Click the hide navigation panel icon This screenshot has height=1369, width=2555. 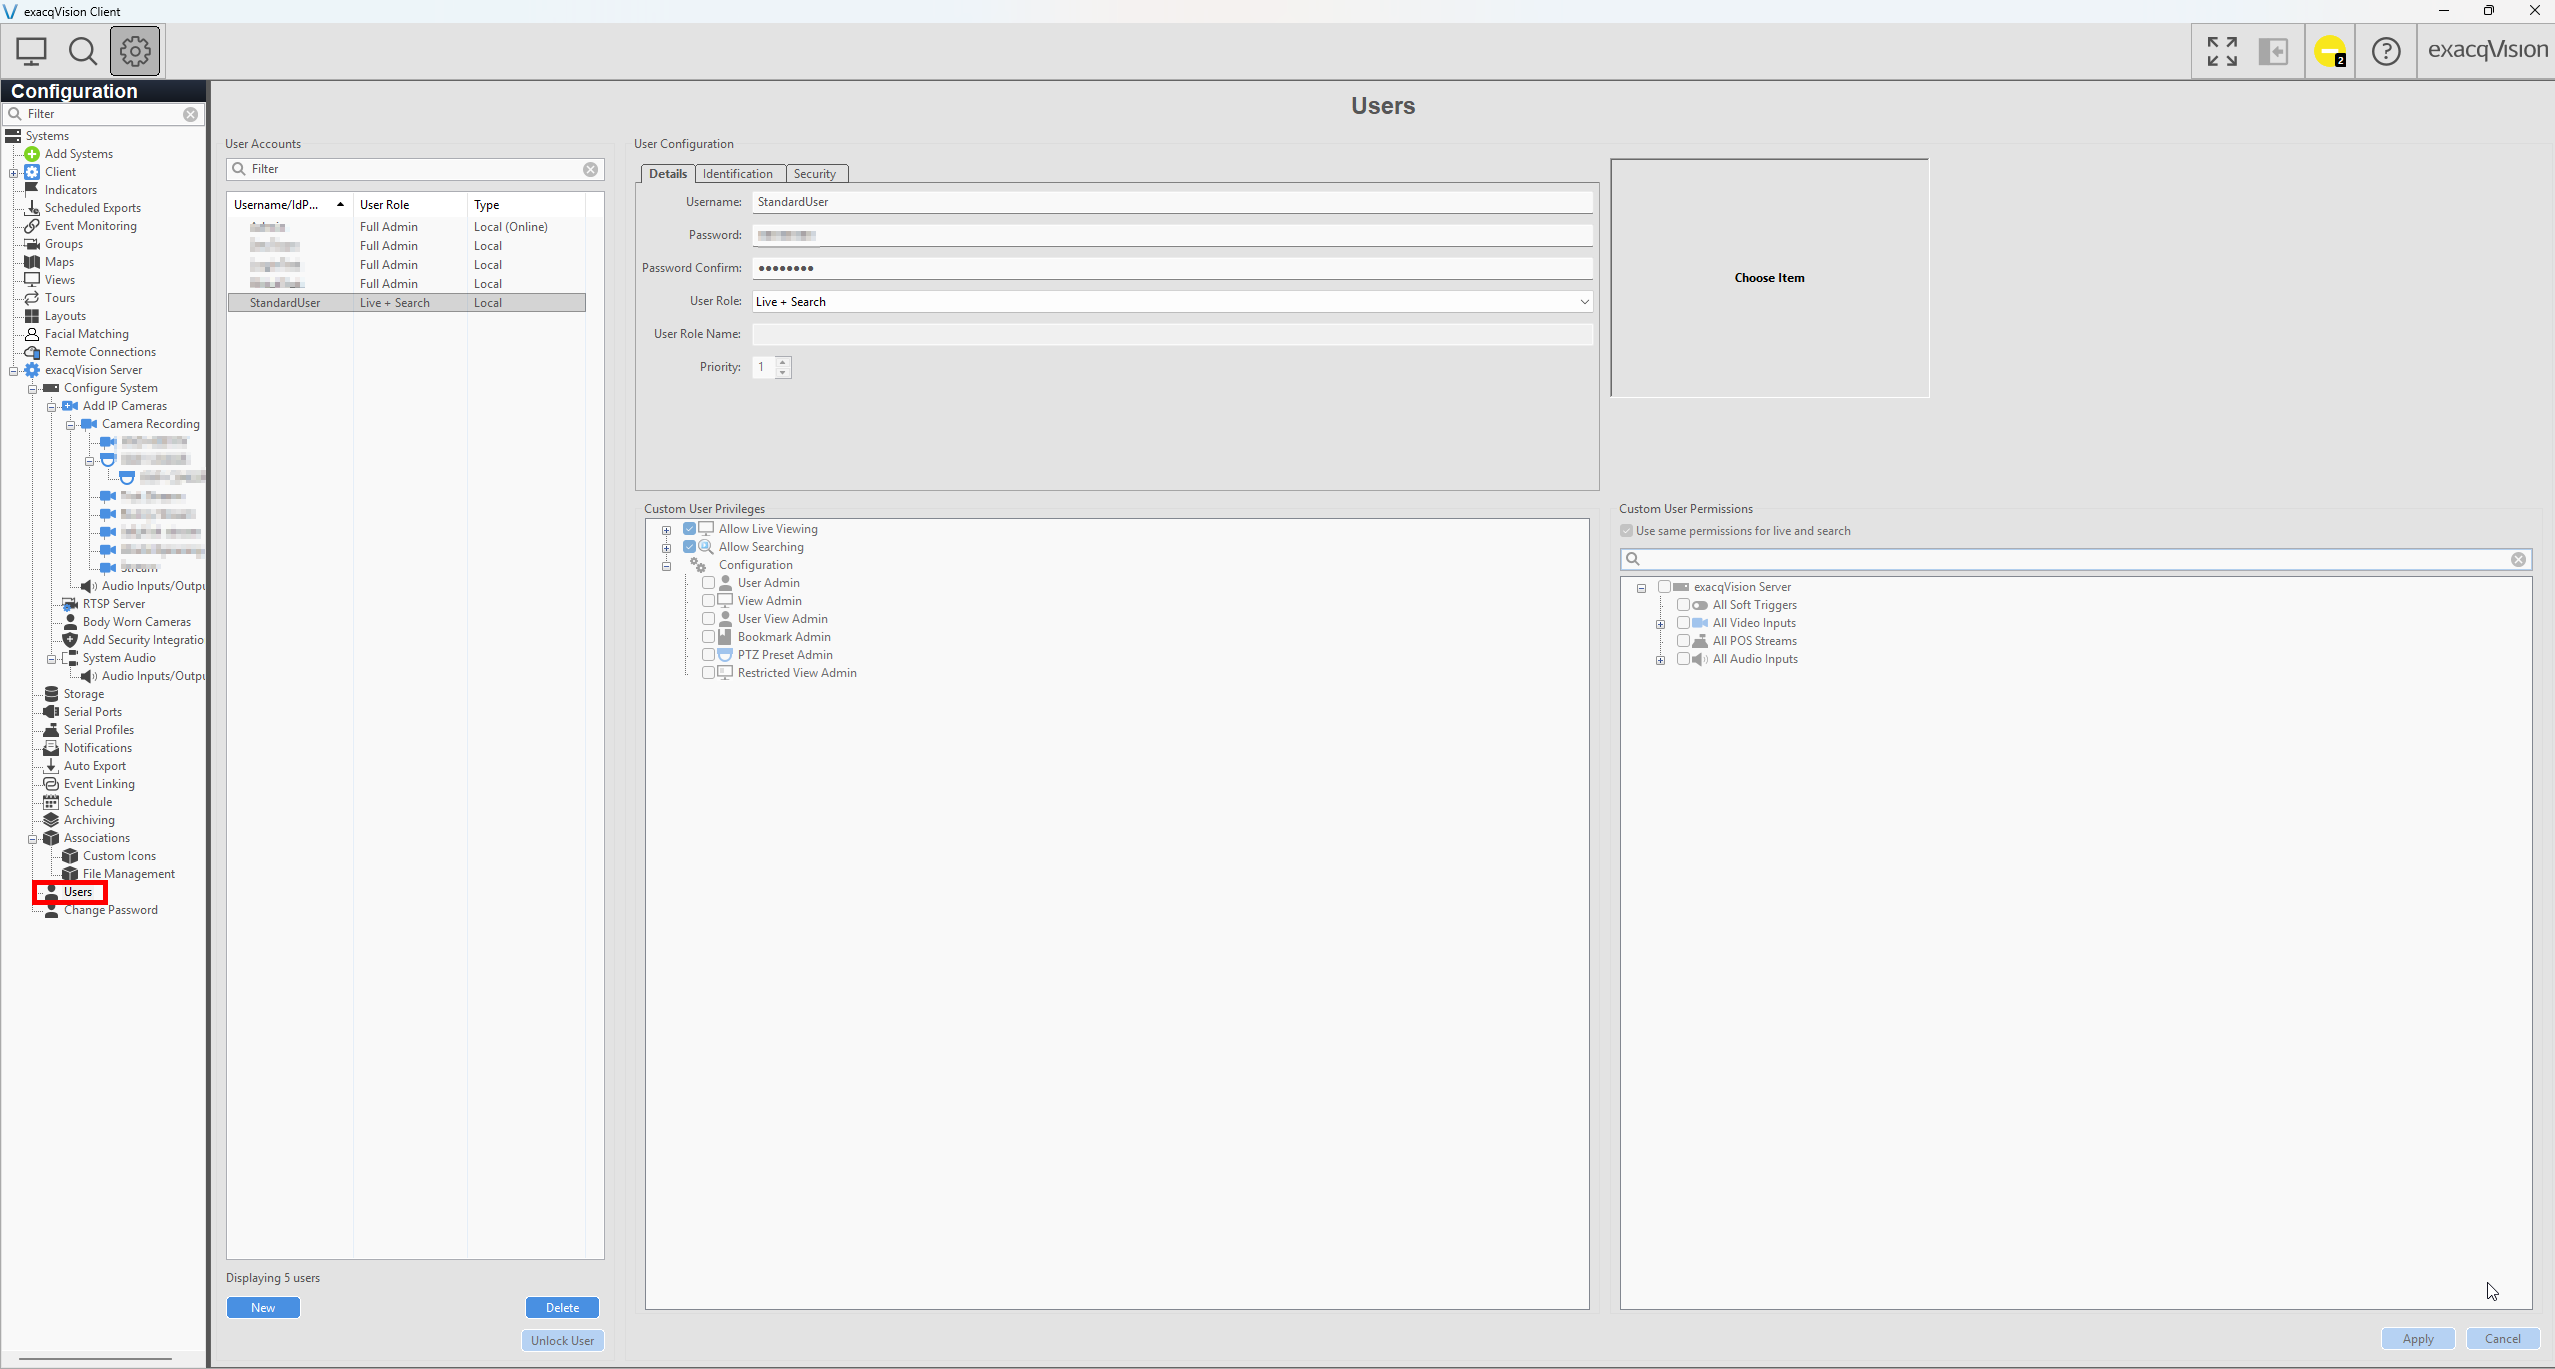tap(2273, 51)
